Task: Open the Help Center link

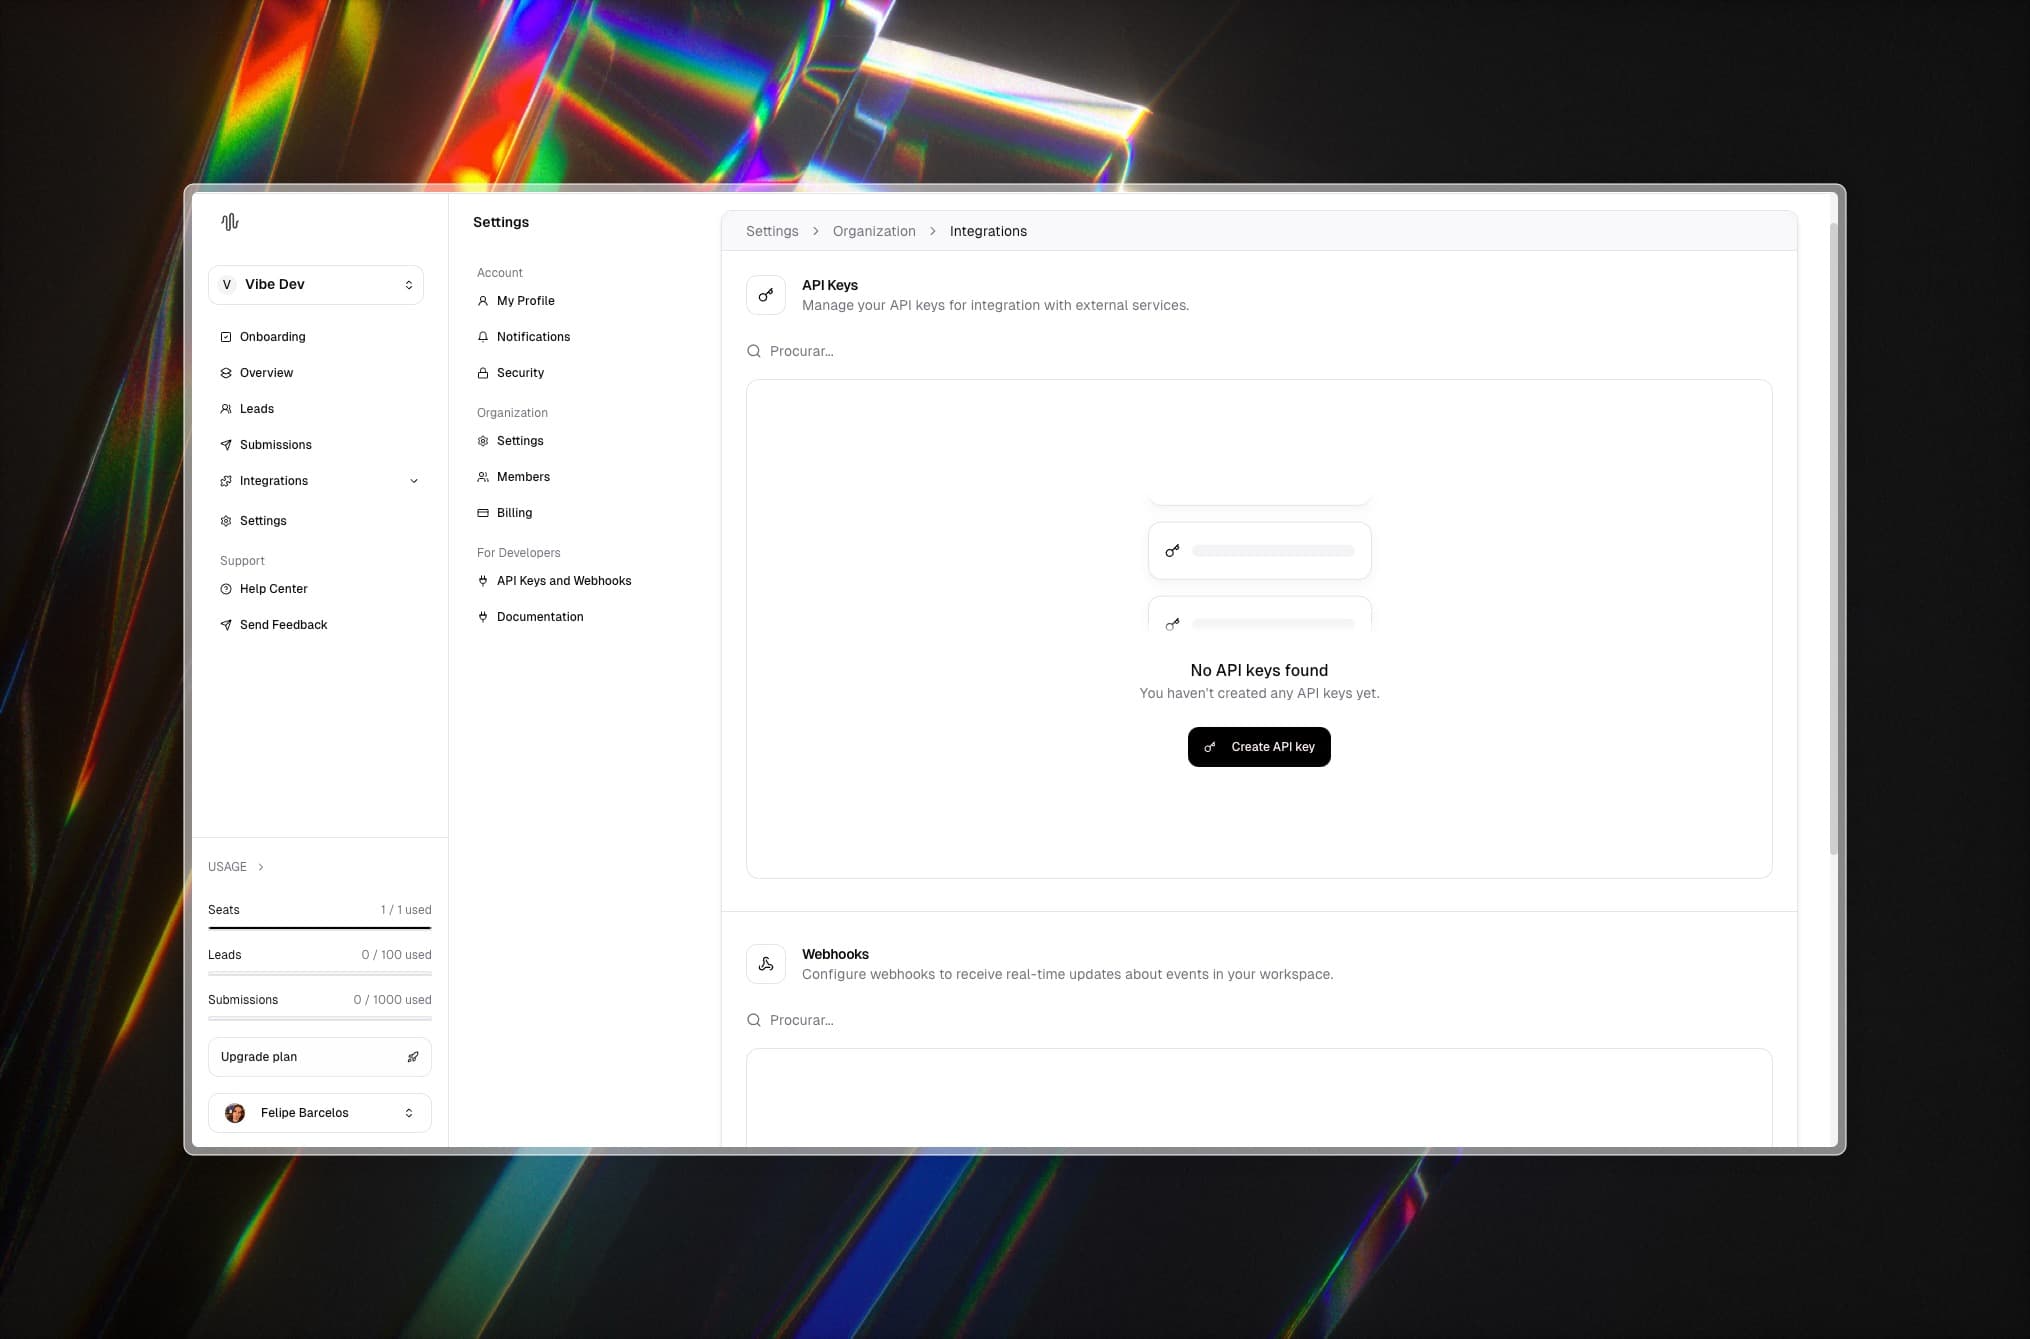Action: click(273, 588)
